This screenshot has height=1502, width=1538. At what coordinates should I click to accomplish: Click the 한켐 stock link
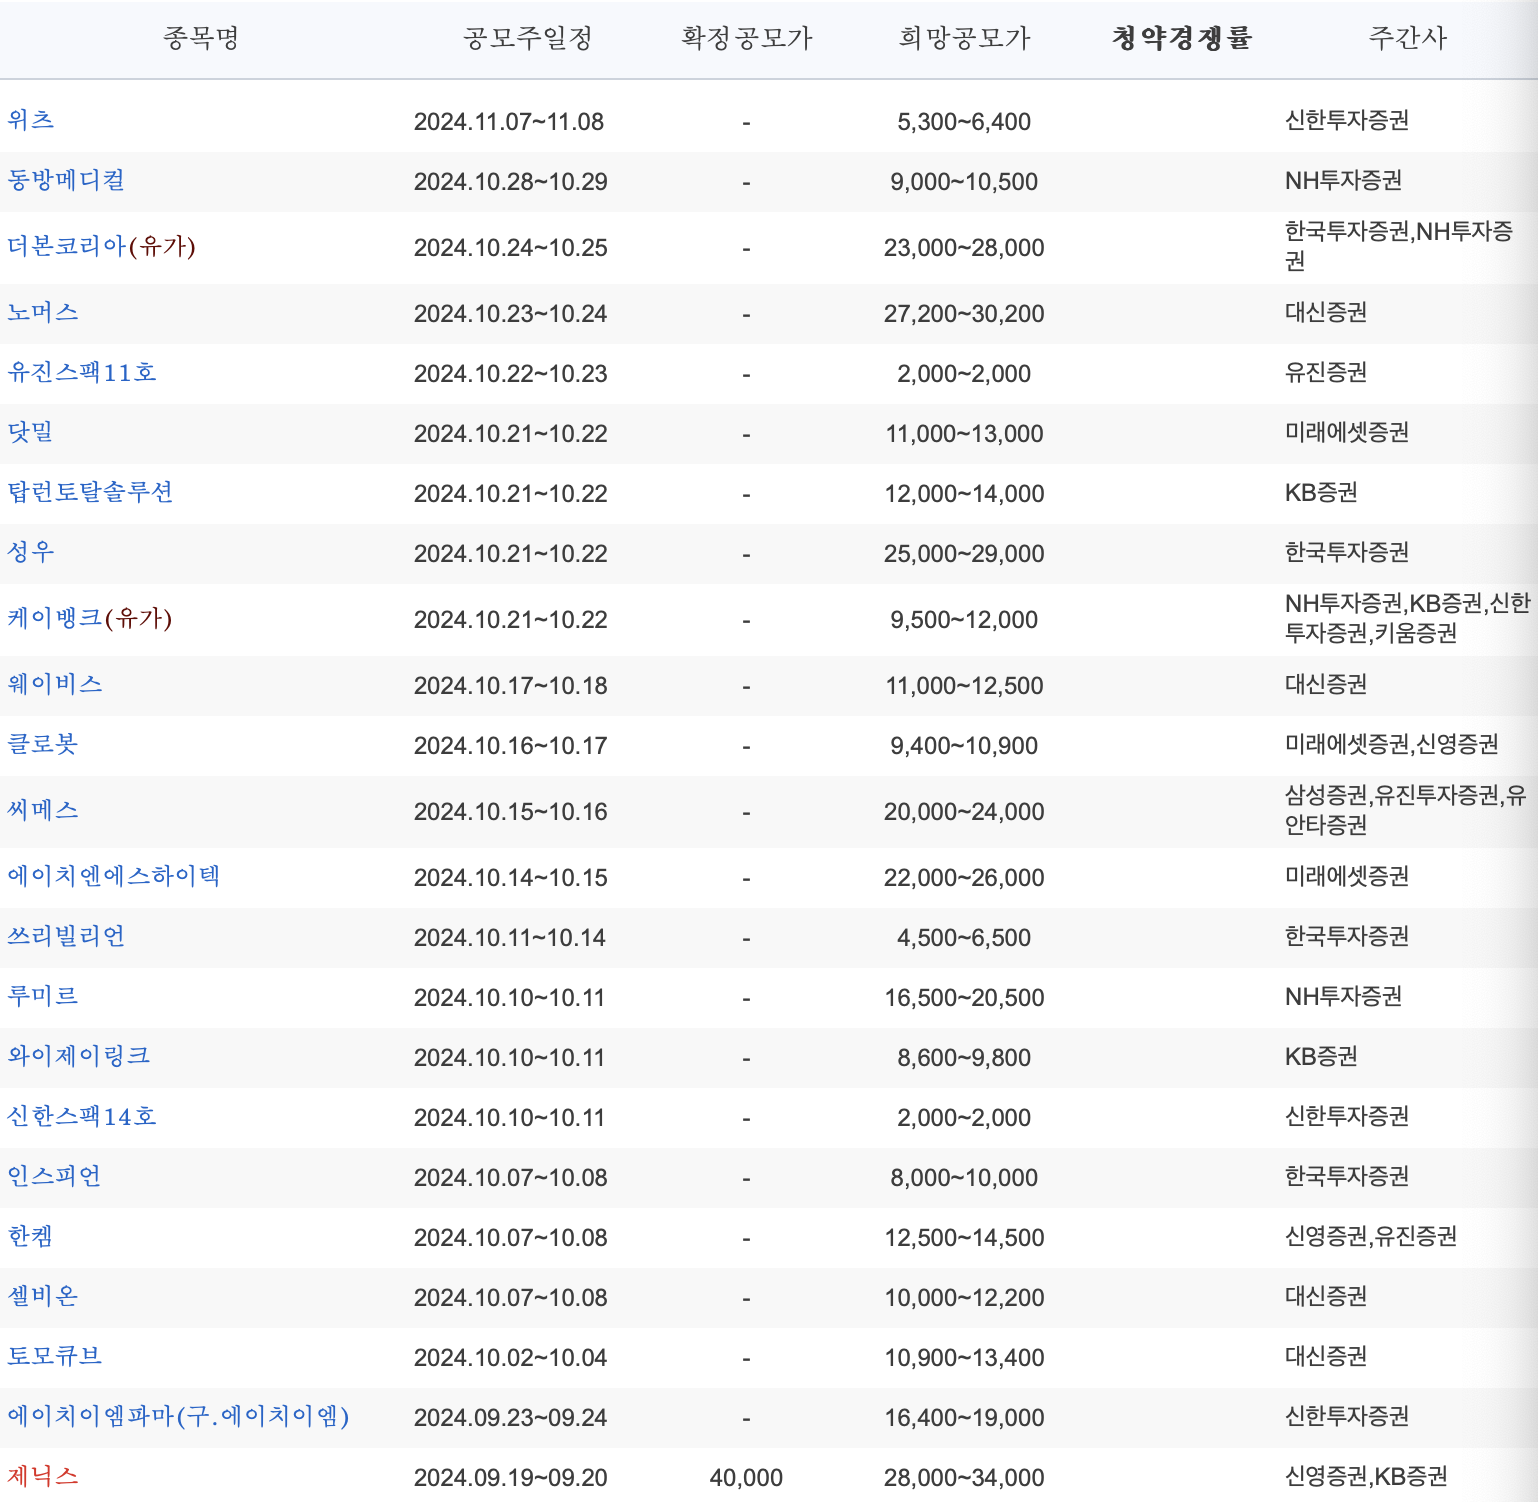[30, 1236]
